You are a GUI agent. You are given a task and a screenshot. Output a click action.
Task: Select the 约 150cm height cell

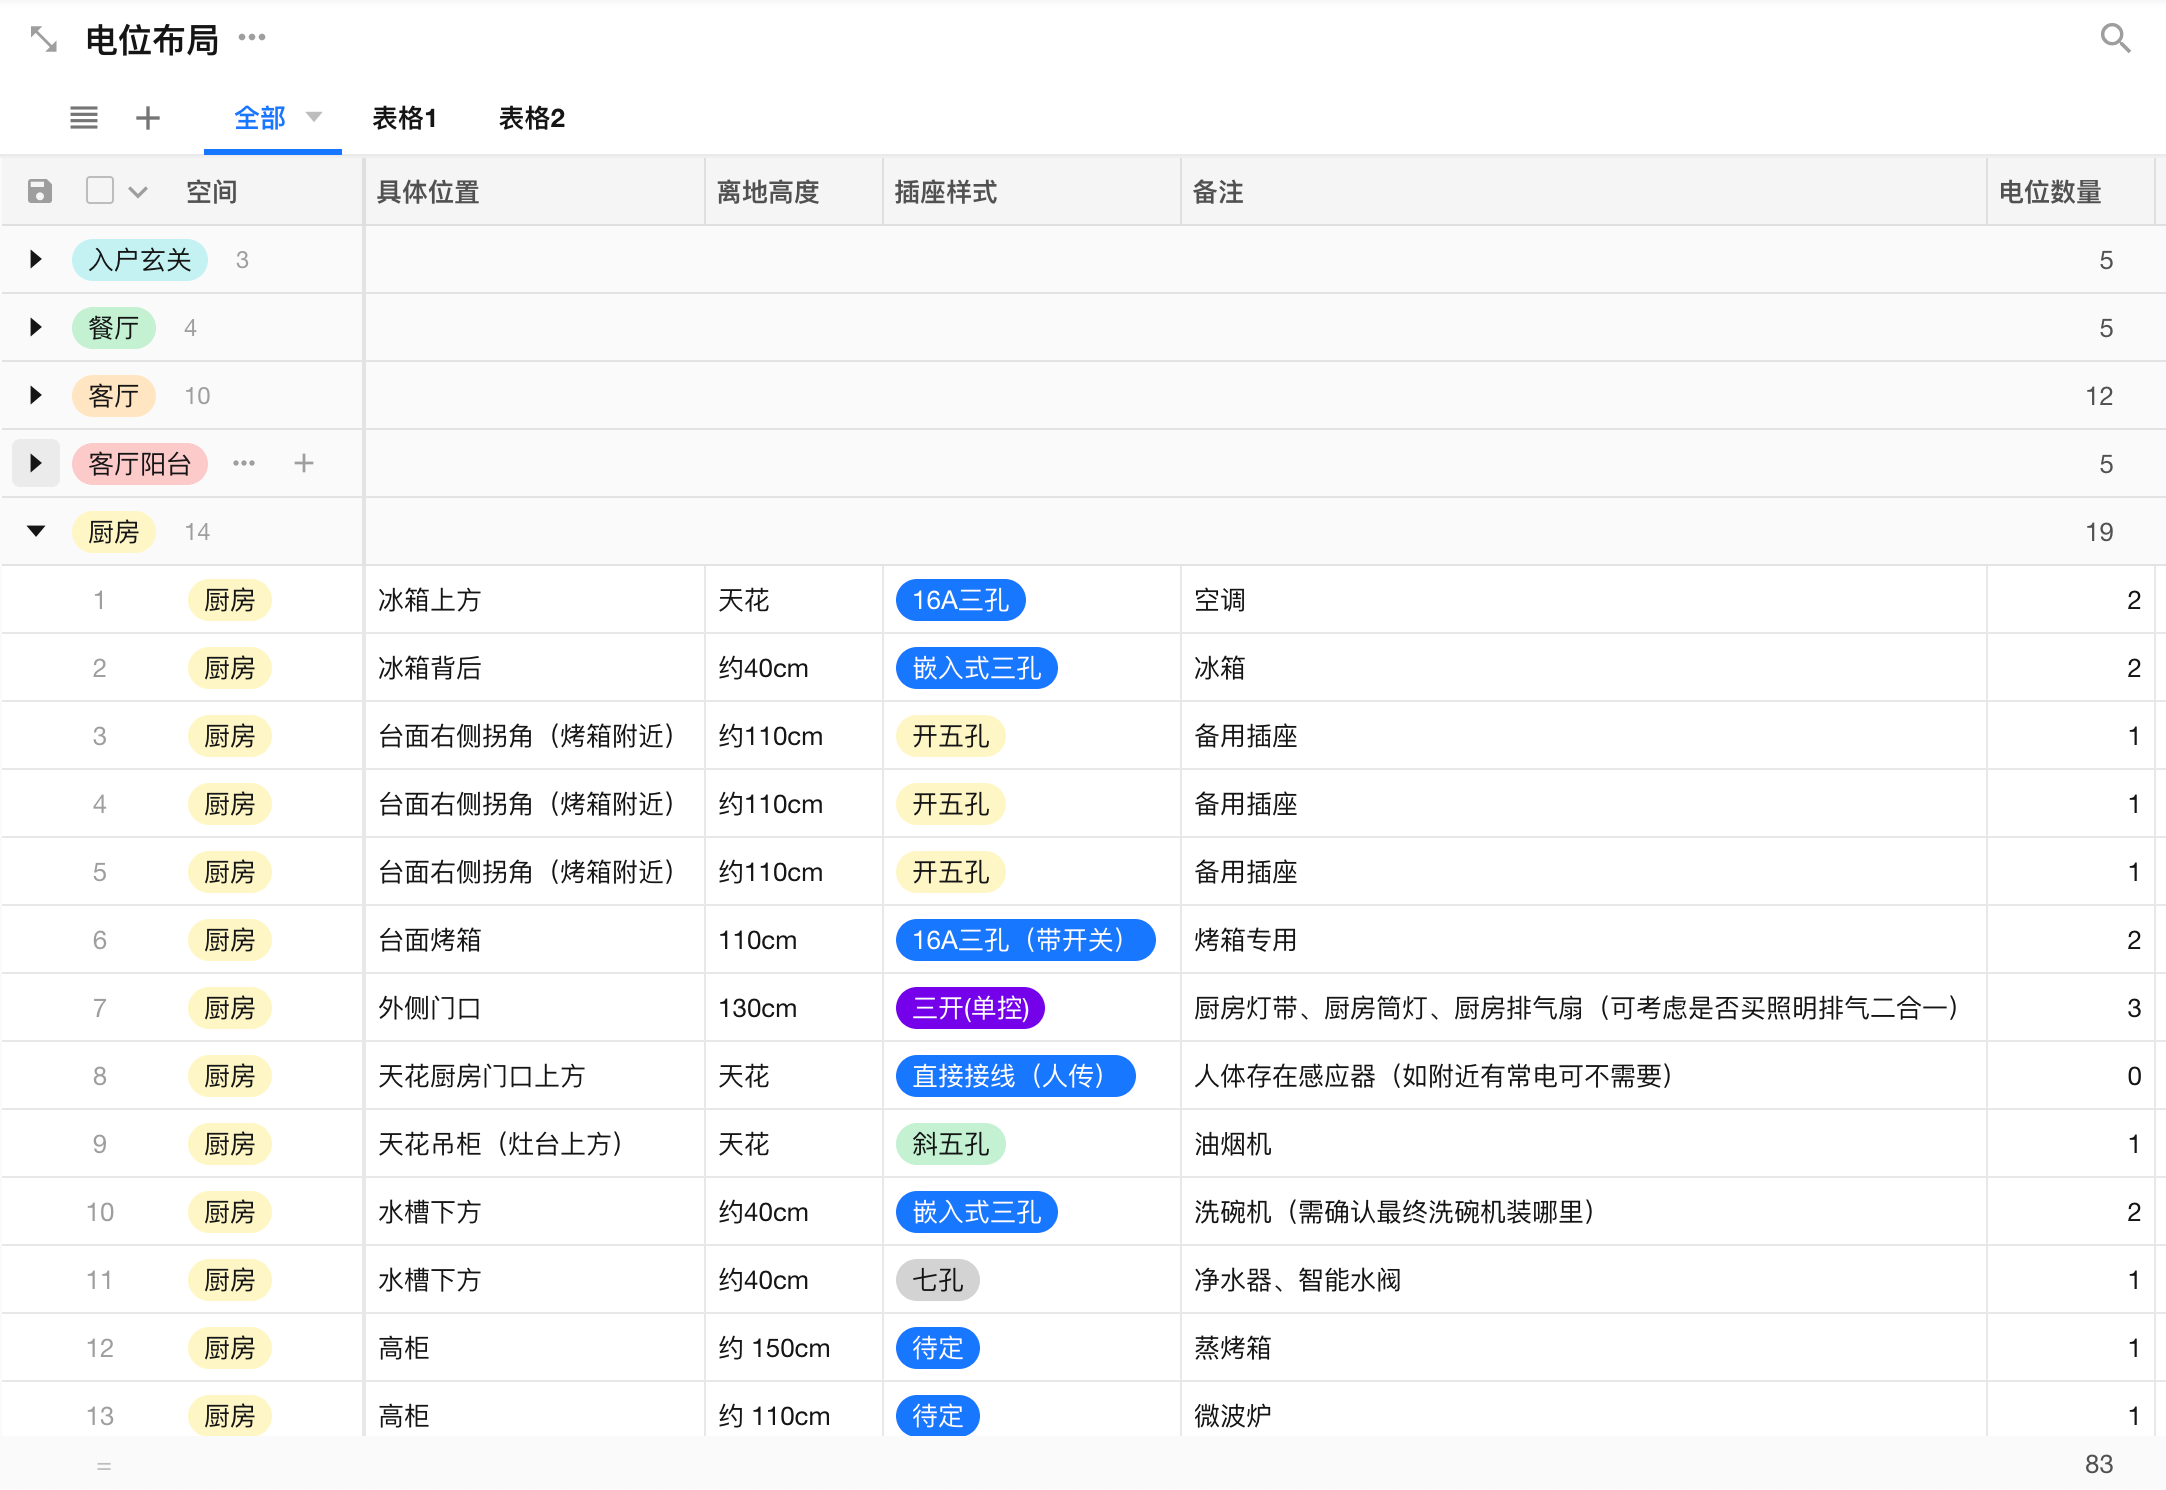[x=794, y=1348]
